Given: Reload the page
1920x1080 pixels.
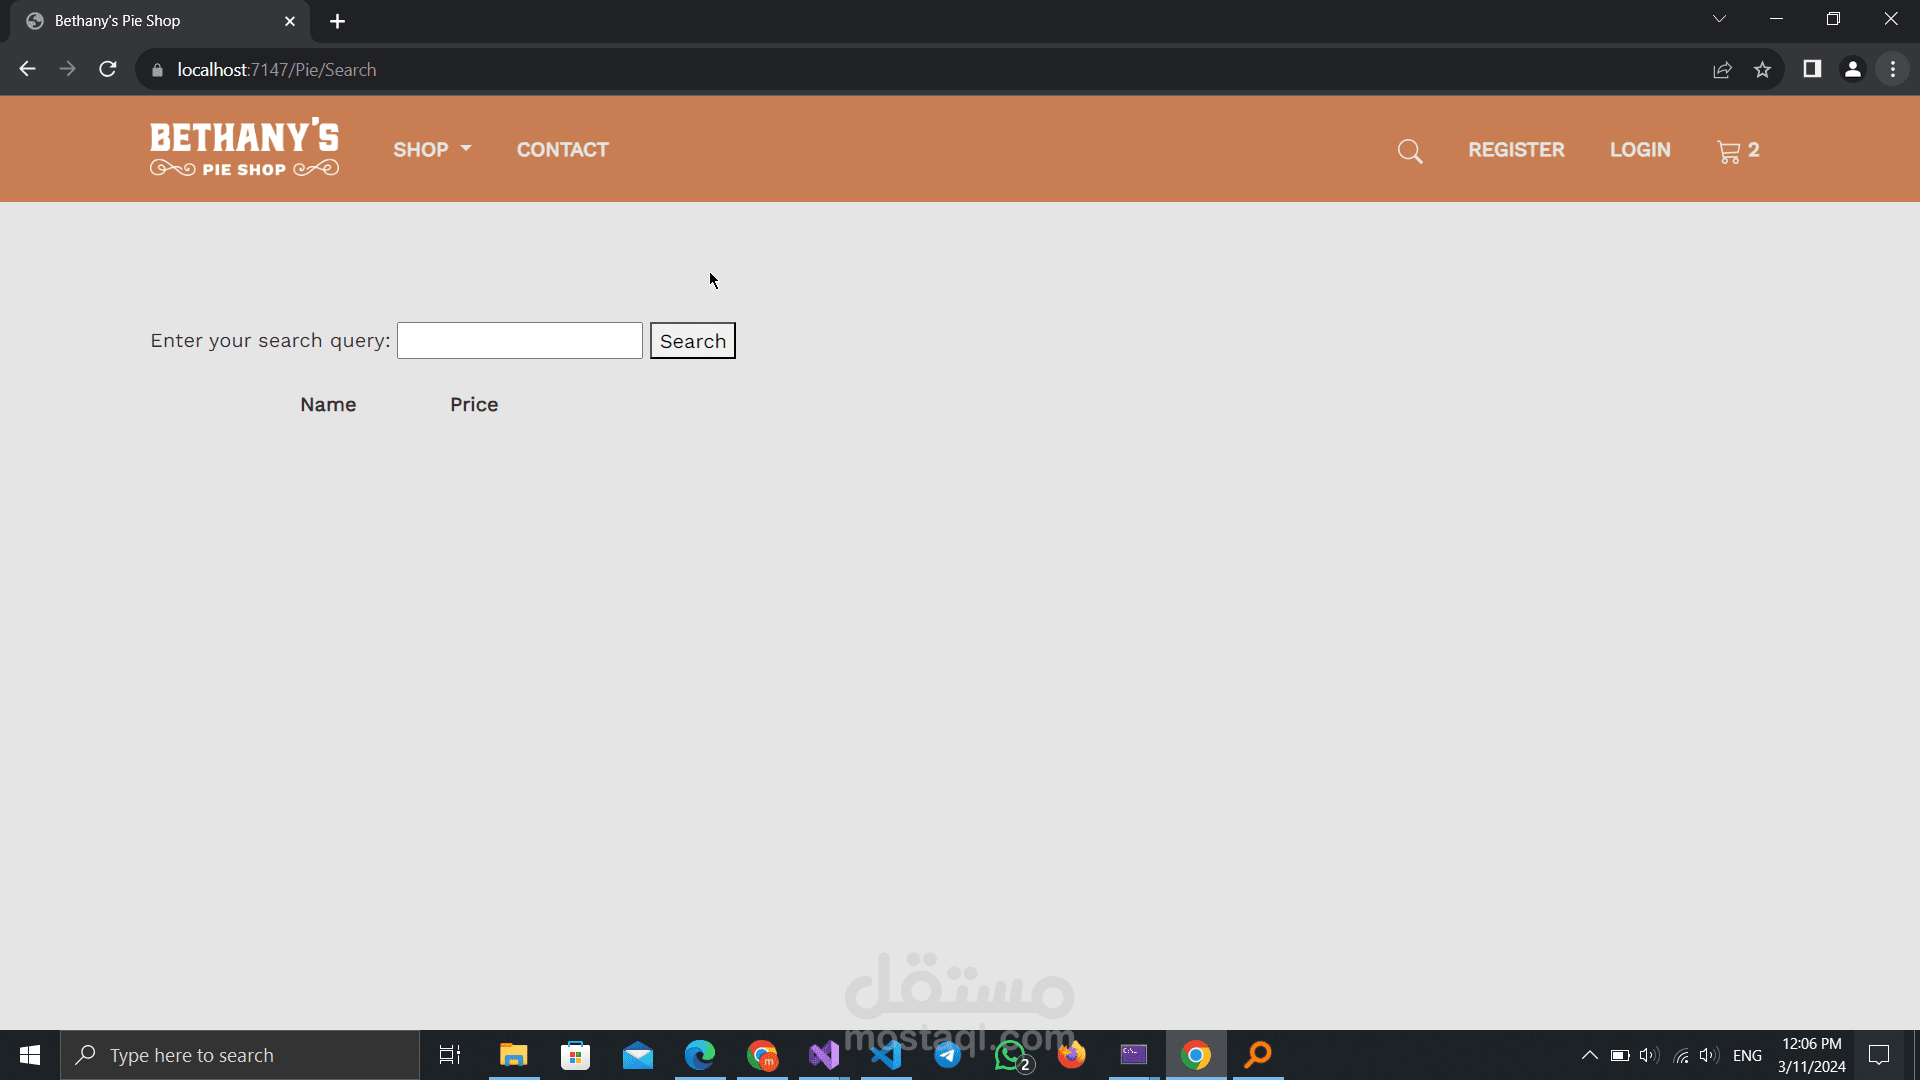Looking at the screenshot, I should 108,70.
